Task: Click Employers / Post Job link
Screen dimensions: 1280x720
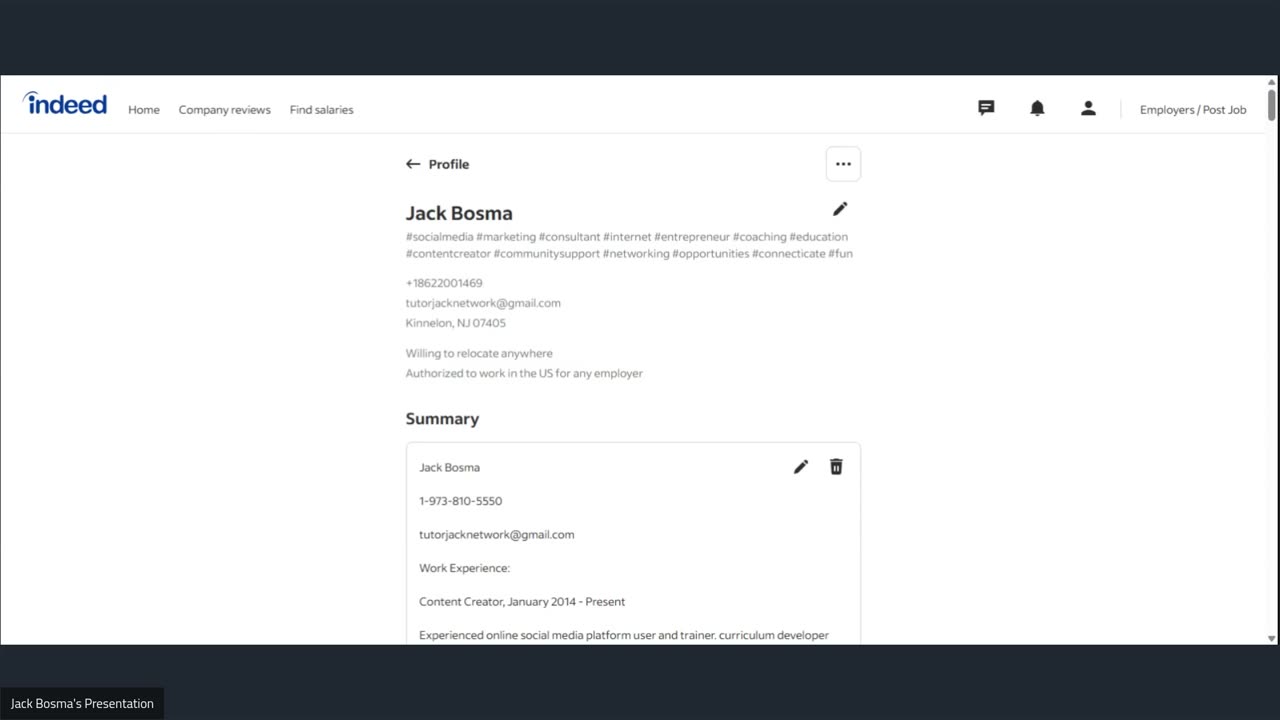Action: point(1193,110)
